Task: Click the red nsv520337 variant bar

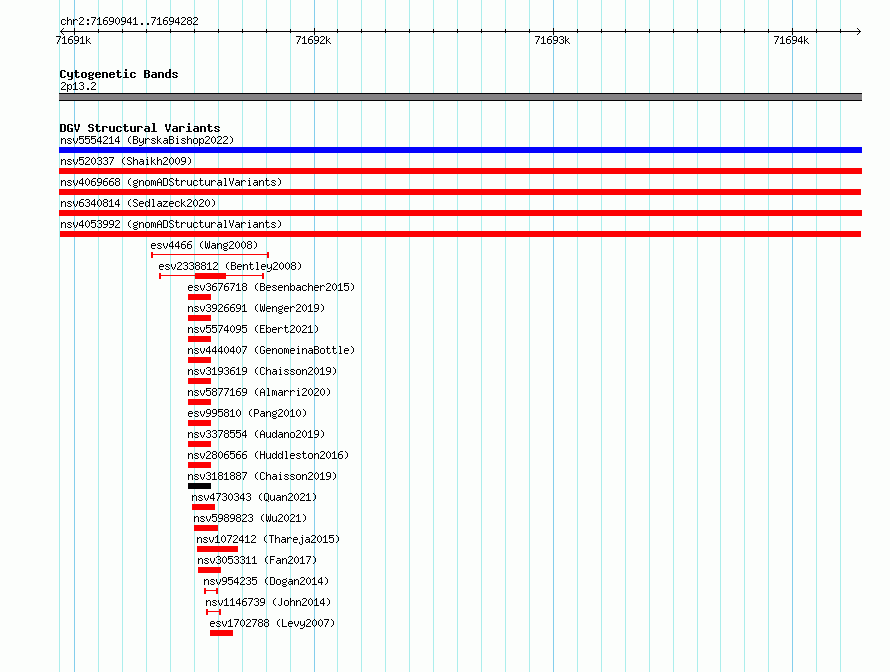Action: (460, 171)
